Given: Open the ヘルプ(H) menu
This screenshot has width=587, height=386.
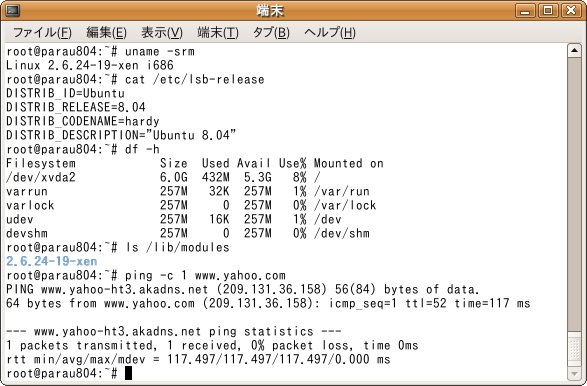Looking at the screenshot, I should (x=329, y=33).
